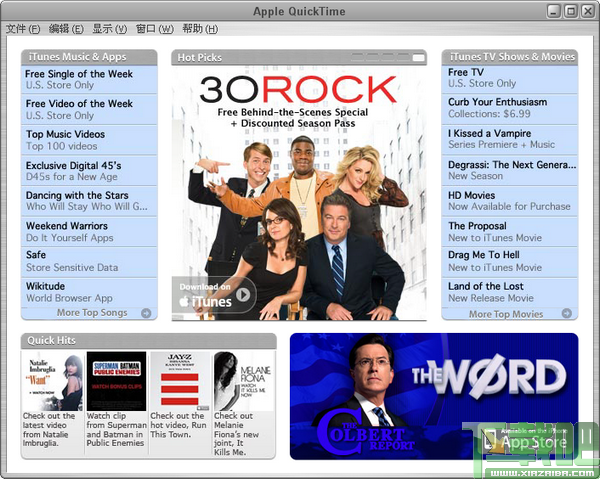Open Drag Me To Hell entry

pos(510,262)
